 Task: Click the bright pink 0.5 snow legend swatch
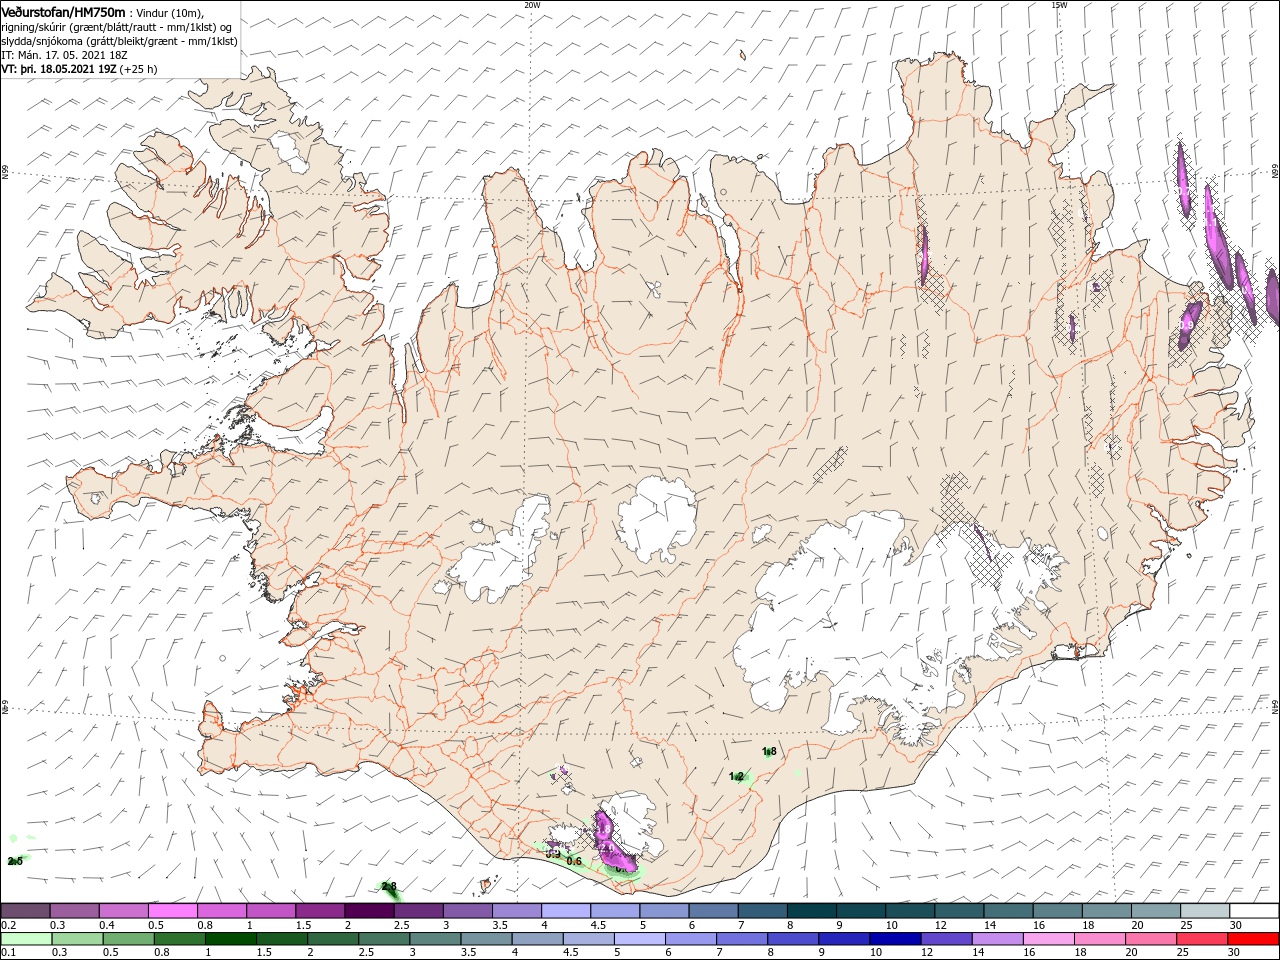click(x=173, y=910)
